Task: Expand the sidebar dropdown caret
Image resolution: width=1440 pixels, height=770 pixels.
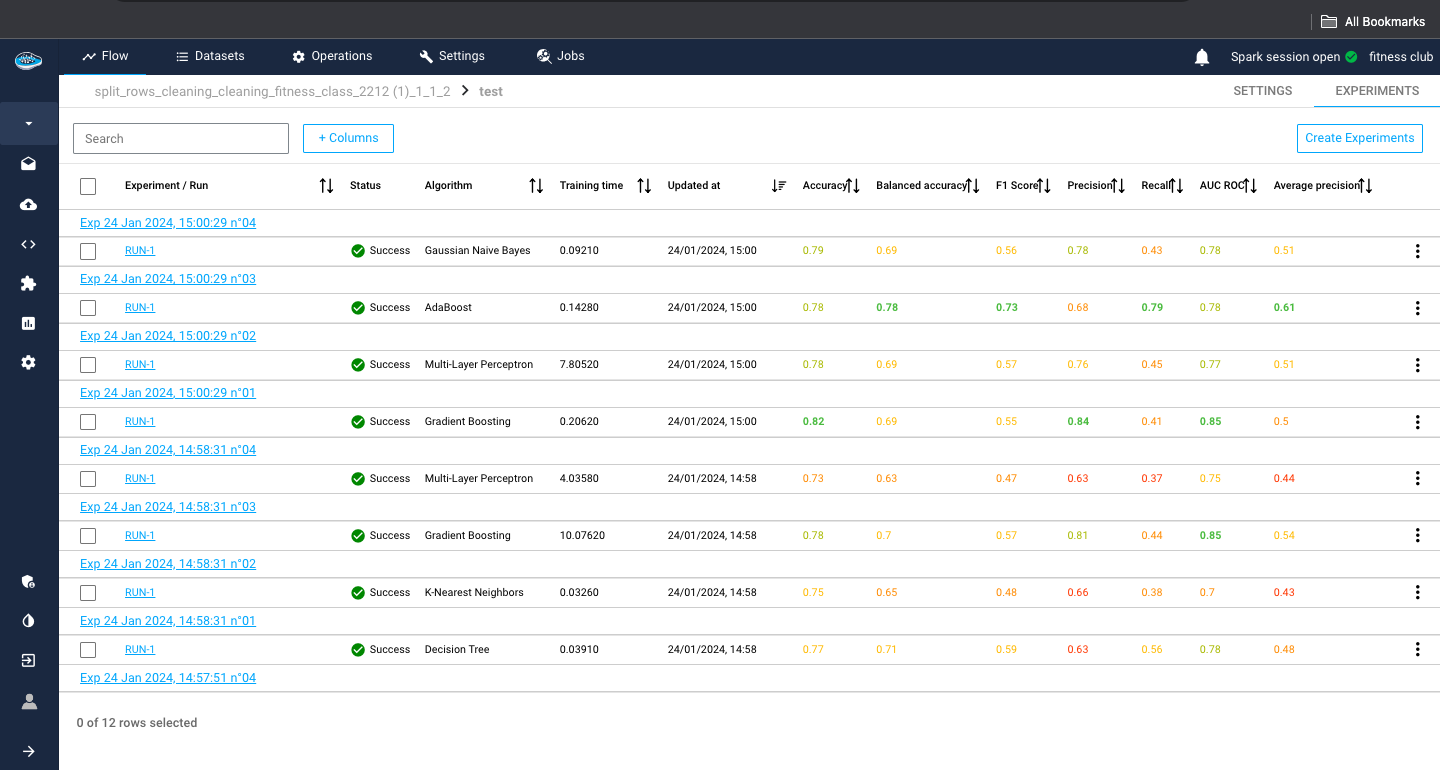Action: pyautogui.click(x=28, y=124)
